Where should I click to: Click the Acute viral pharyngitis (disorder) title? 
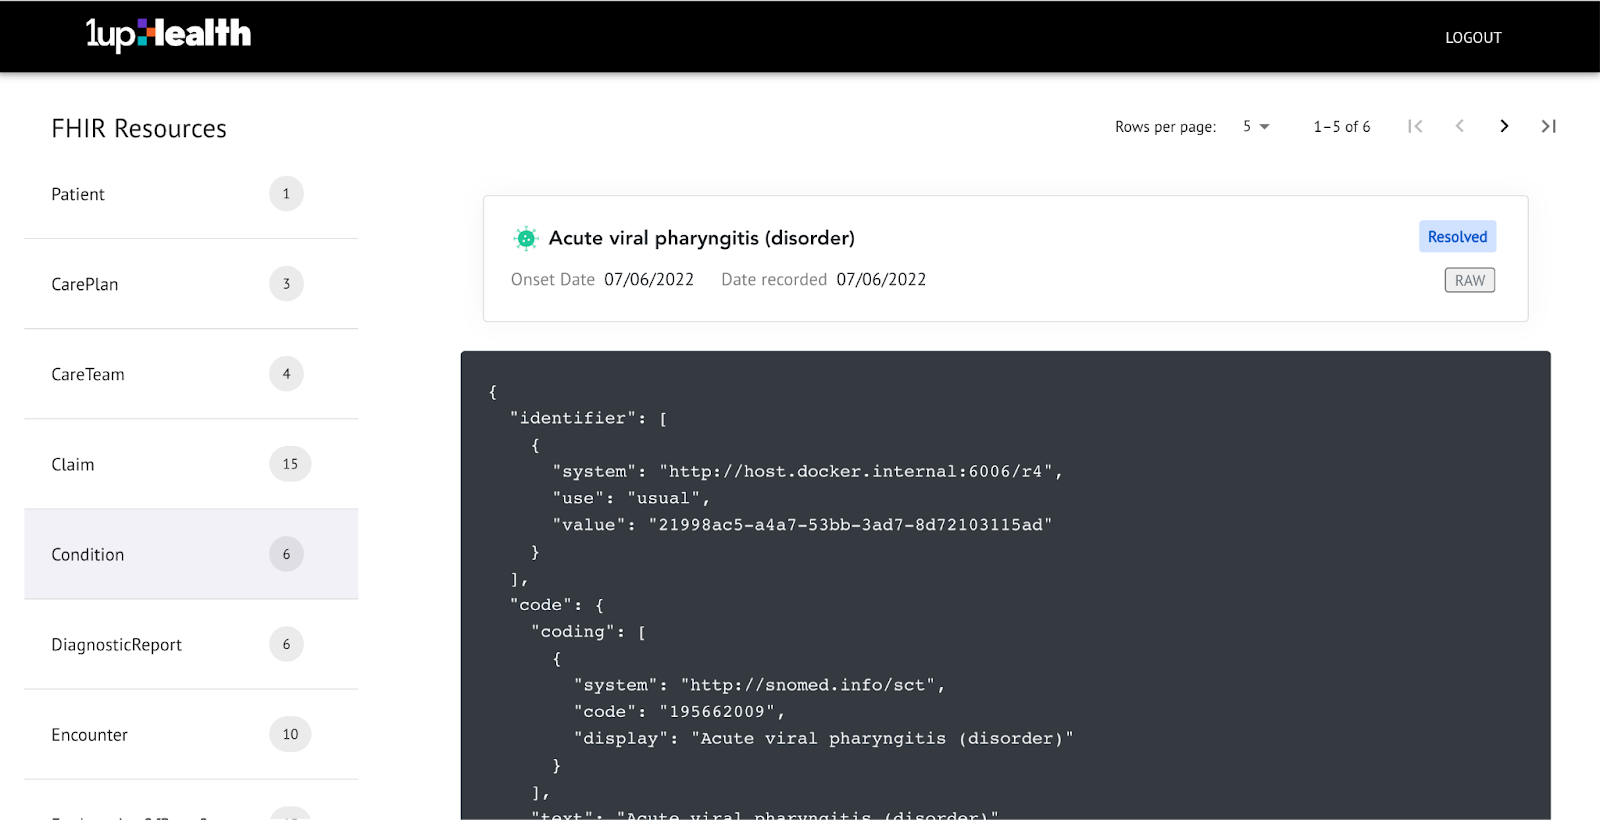(x=702, y=238)
